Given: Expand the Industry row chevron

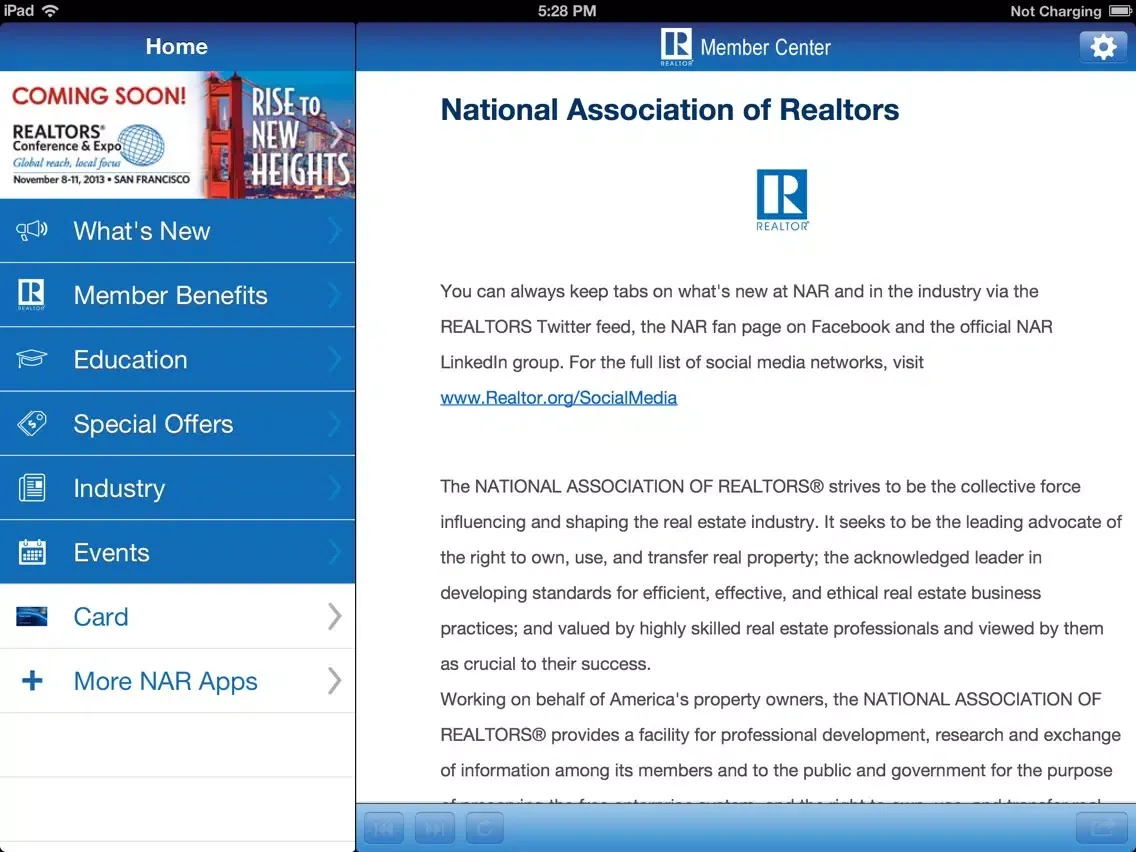Looking at the screenshot, I should [x=335, y=488].
